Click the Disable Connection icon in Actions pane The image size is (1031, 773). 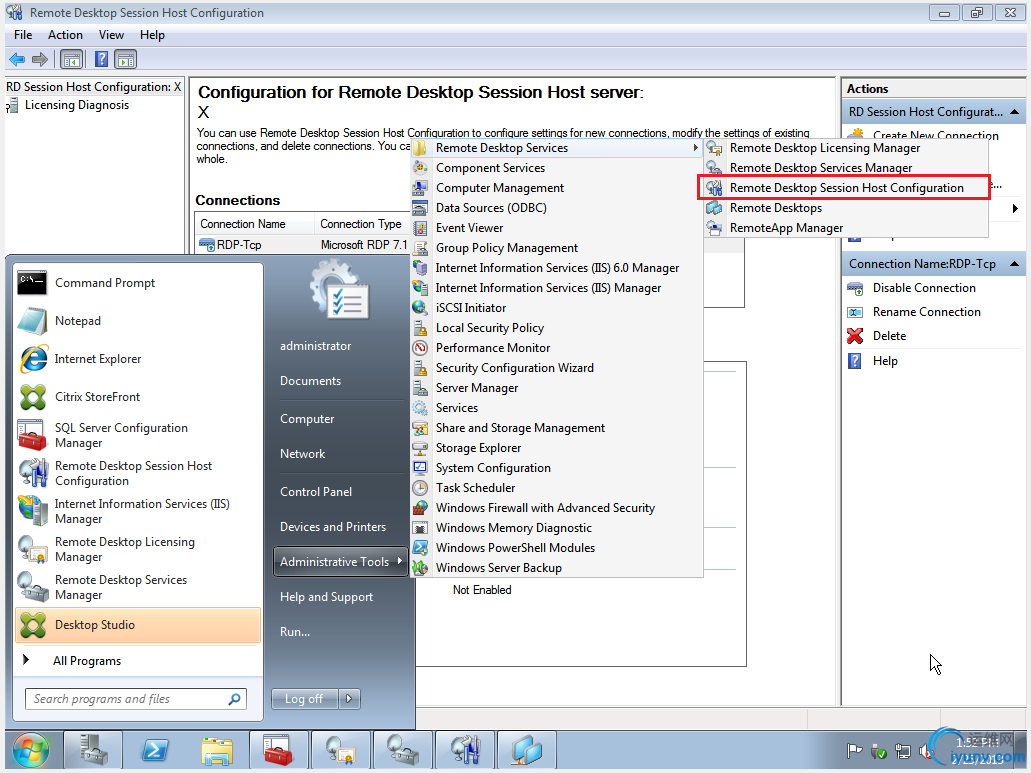point(855,288)
